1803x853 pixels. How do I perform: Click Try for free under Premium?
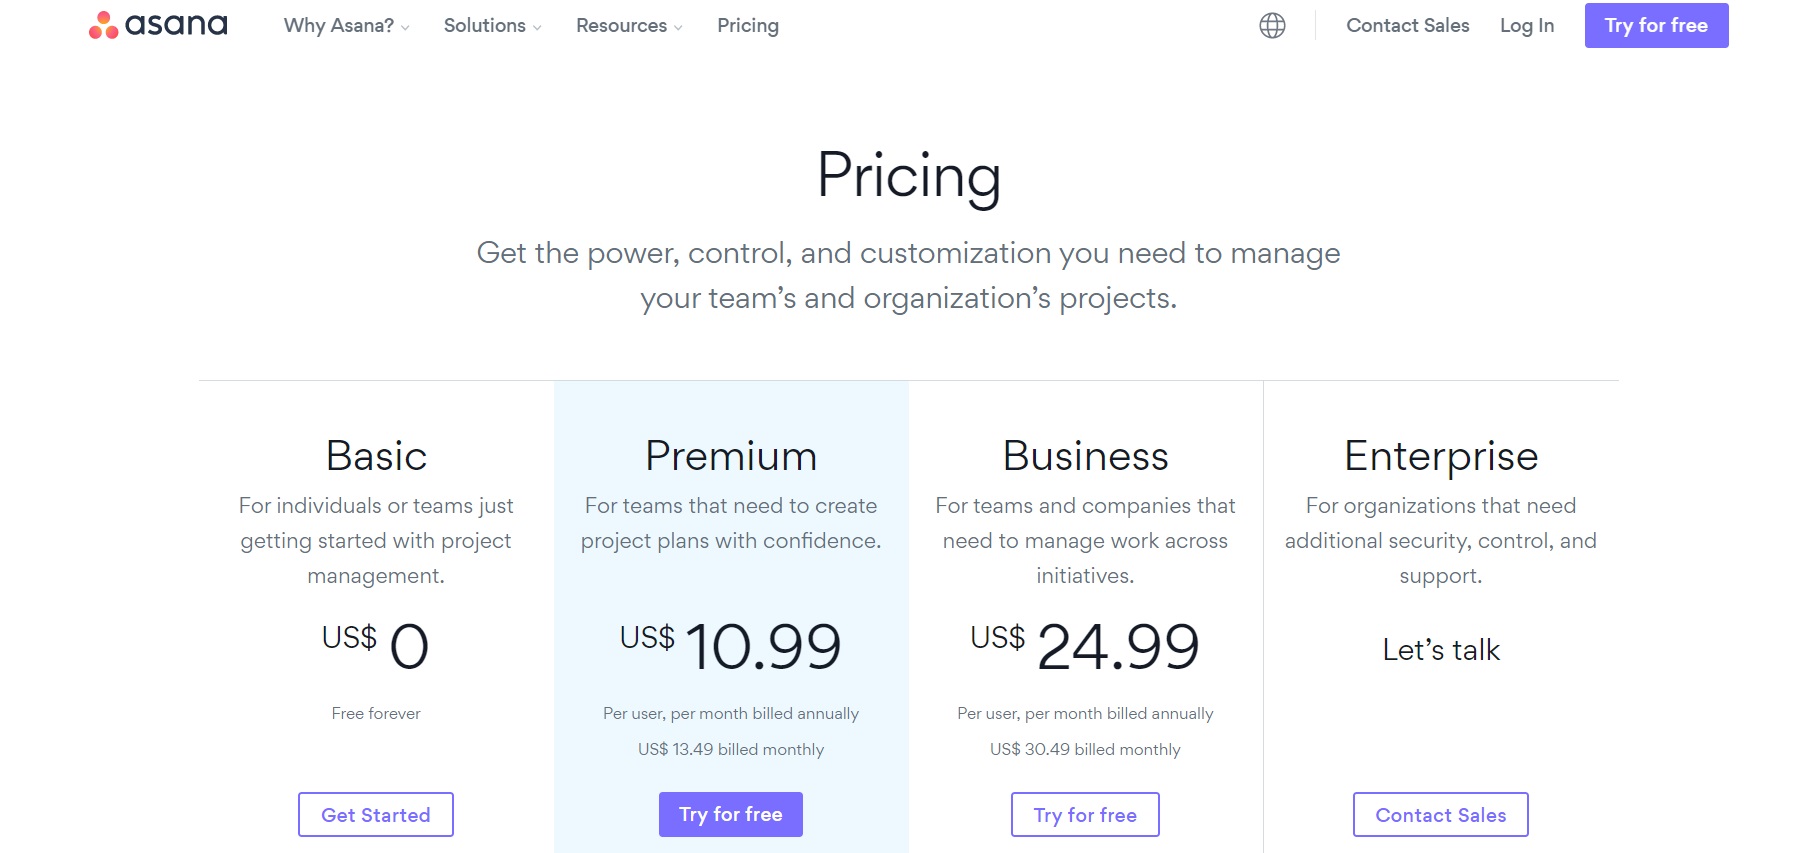(731, 815)
